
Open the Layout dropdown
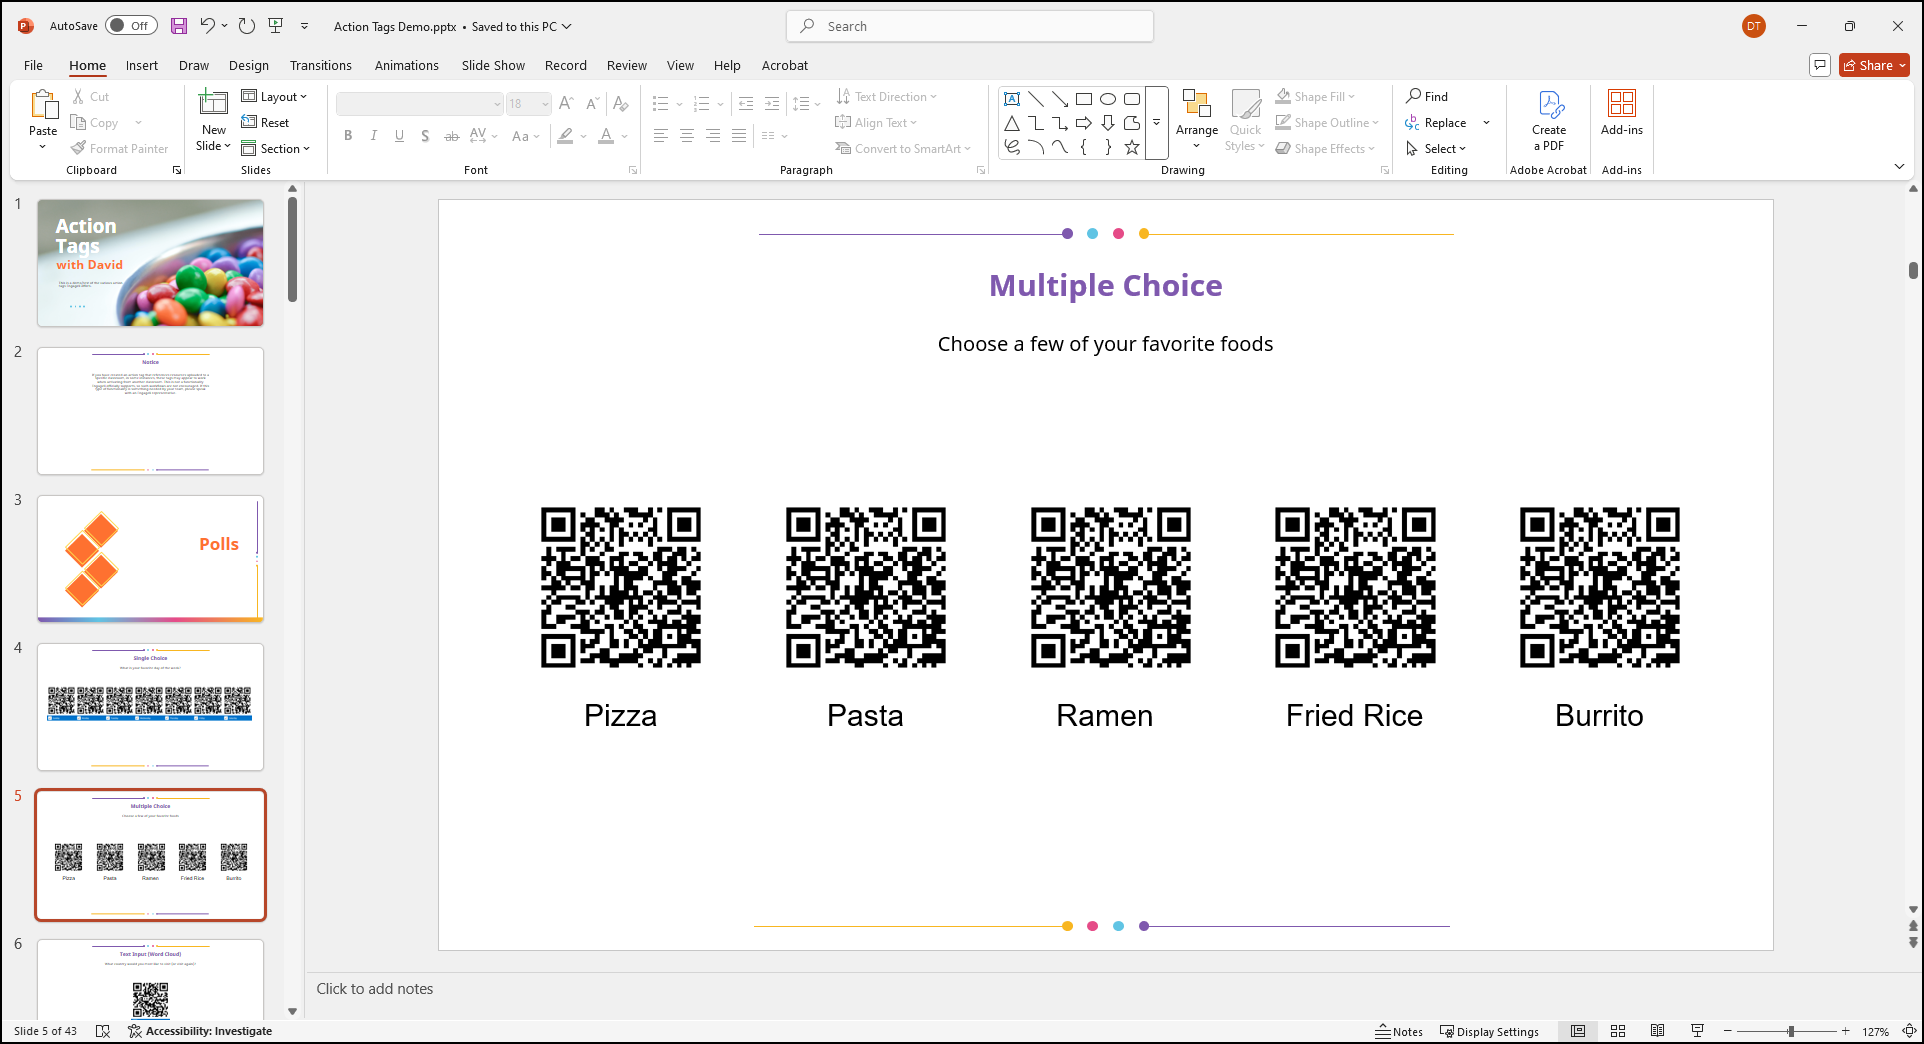point(274,96)
